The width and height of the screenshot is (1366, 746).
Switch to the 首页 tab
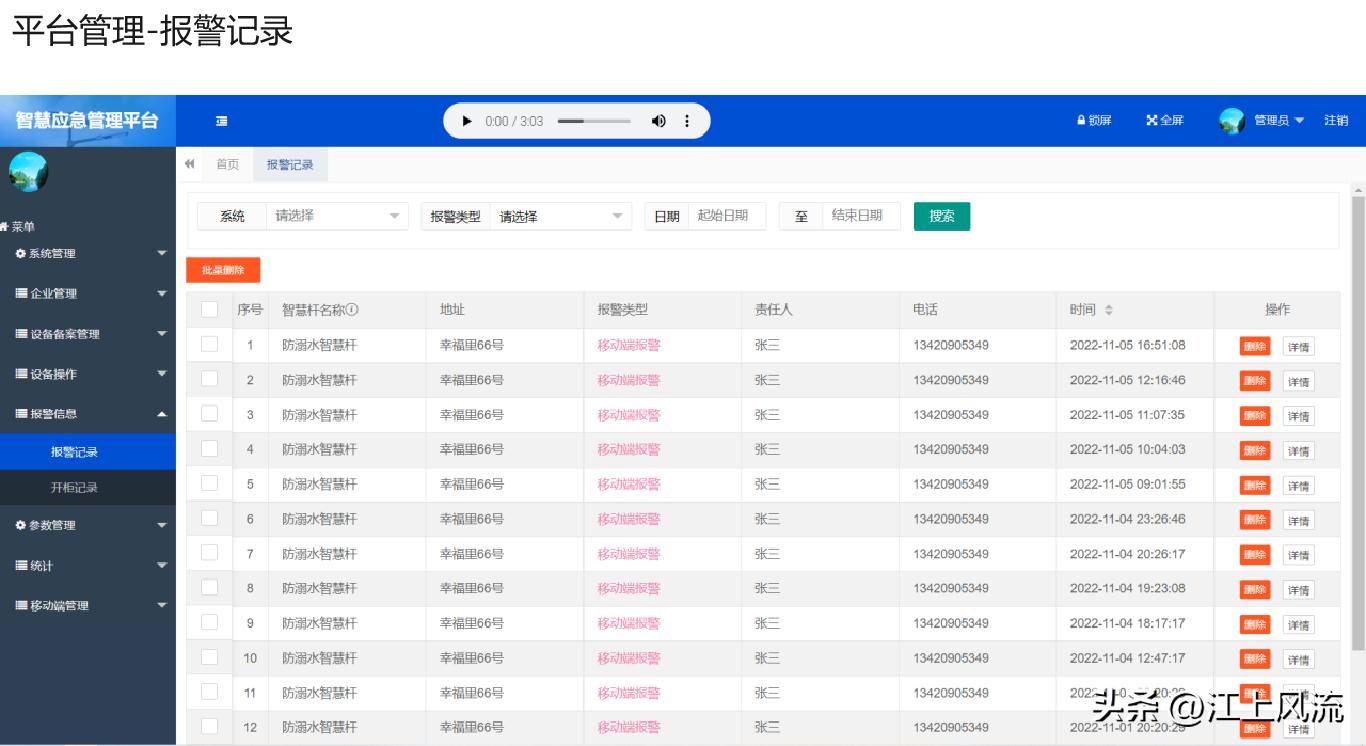(226, 163)
